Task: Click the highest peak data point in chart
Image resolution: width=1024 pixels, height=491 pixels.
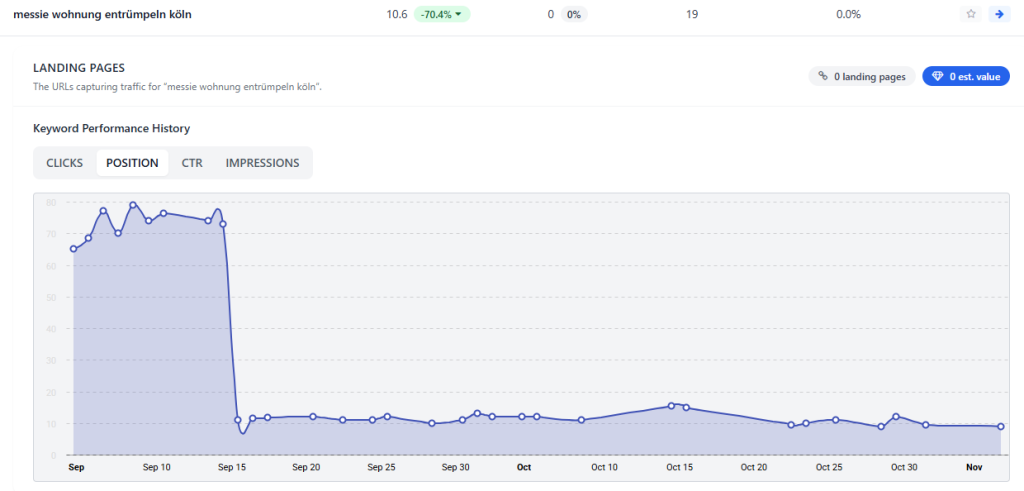Action: click(133, 205)
